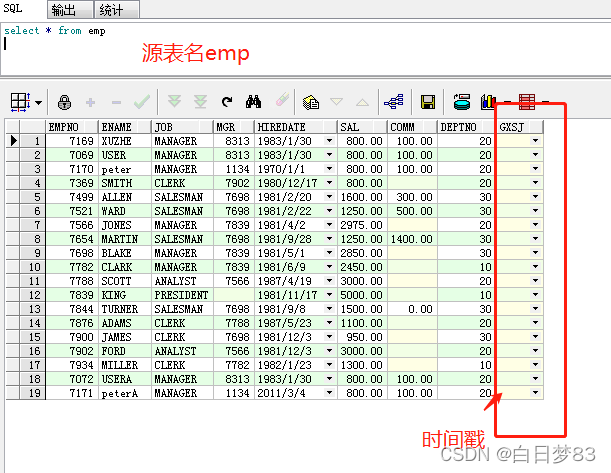Click the insert record plus icon

(90, 102)
